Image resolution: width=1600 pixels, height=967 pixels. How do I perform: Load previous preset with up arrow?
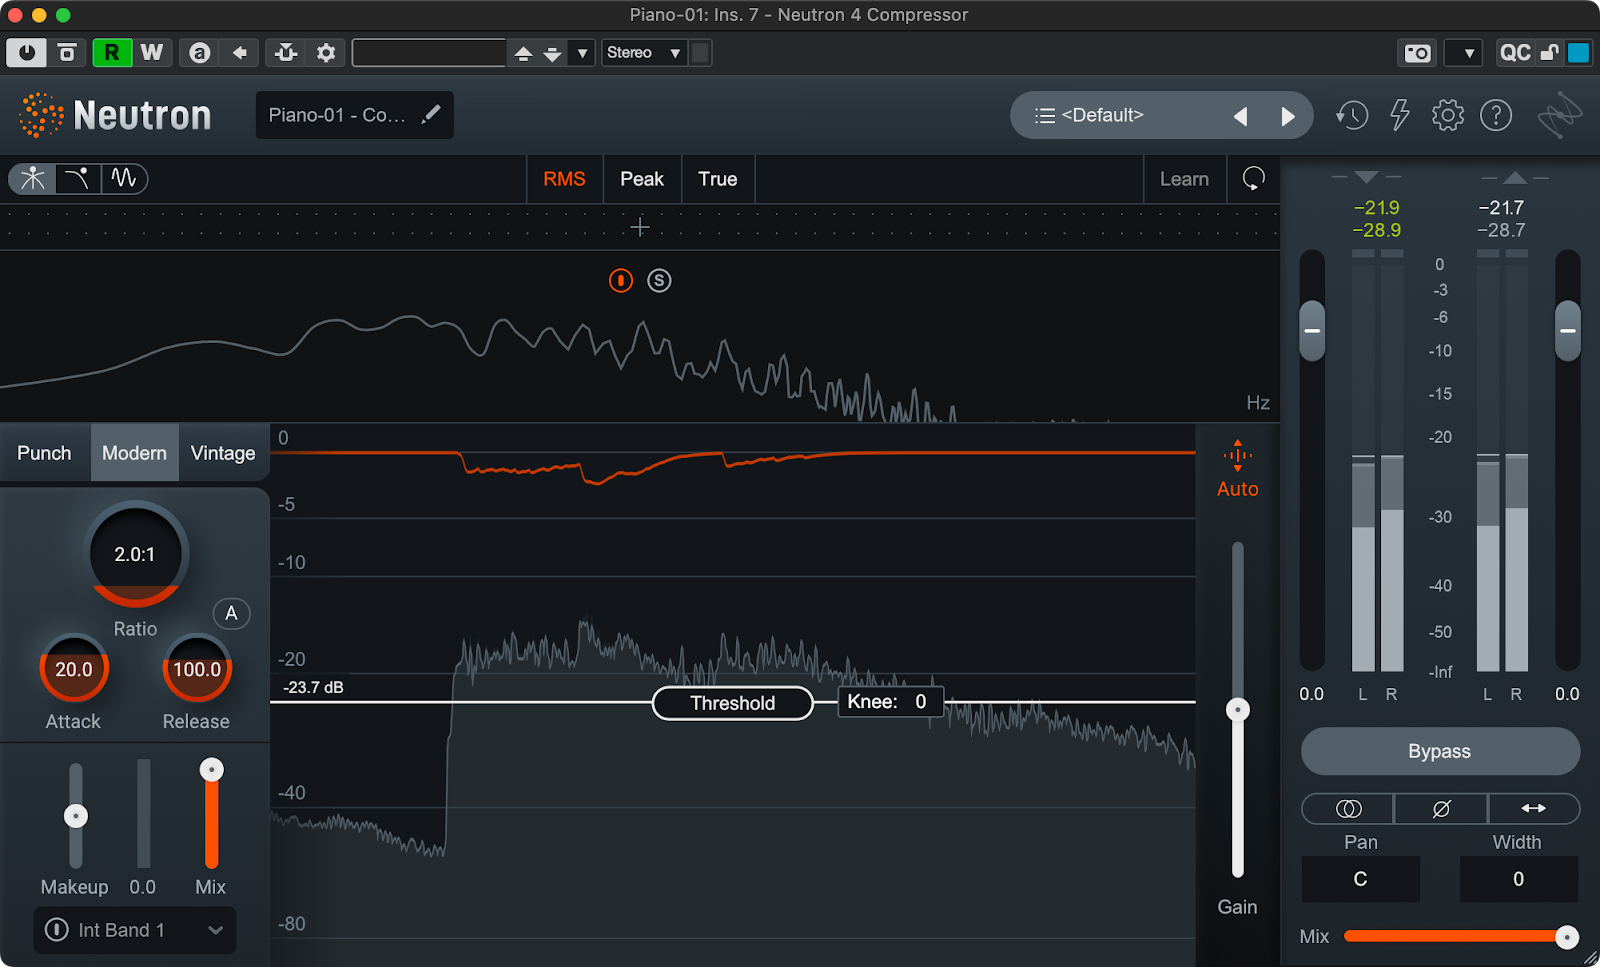click(523, 53)
